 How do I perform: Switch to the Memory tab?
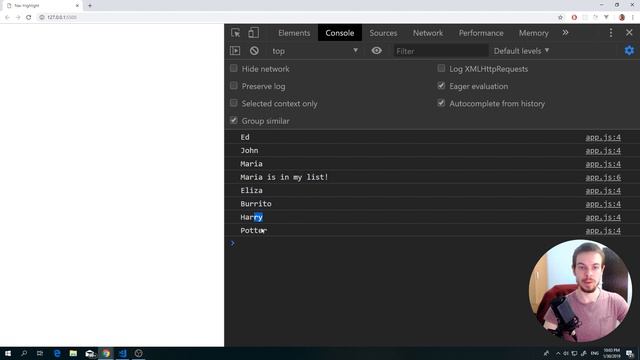[x=533, y=33]
